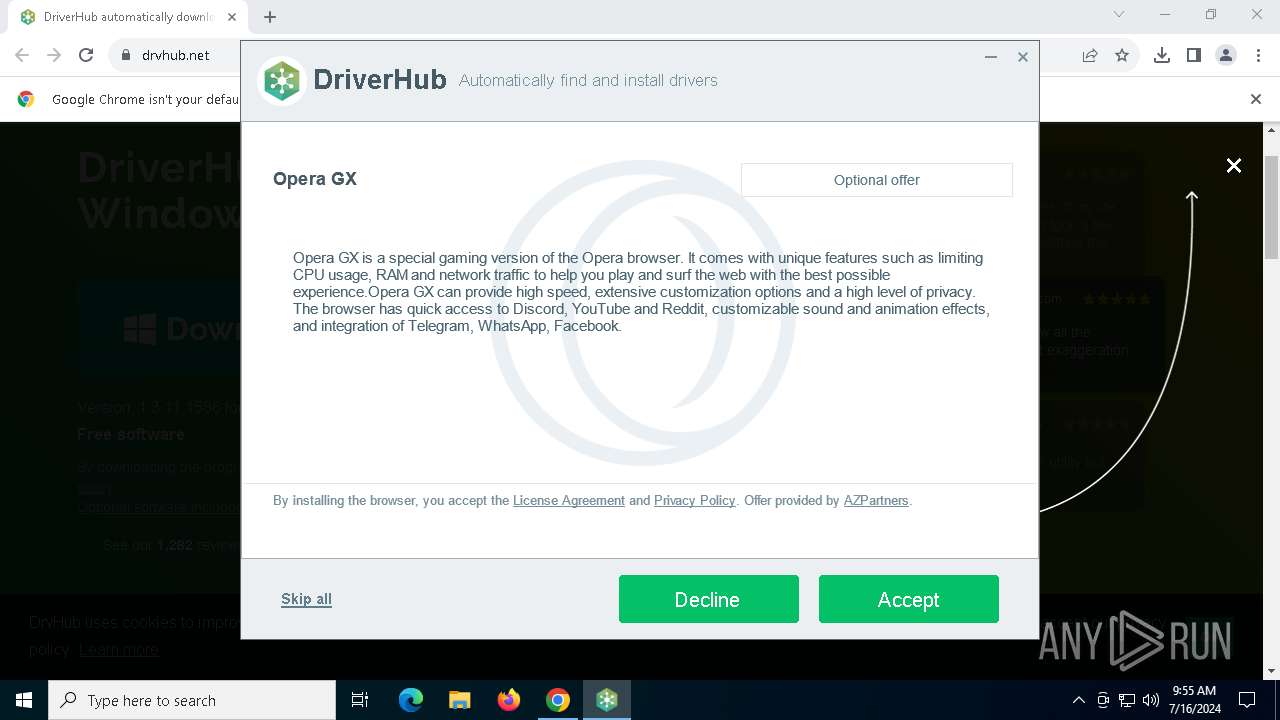
Task: Open cookie policy Learn more link
Action: click(x=118, y=649)
